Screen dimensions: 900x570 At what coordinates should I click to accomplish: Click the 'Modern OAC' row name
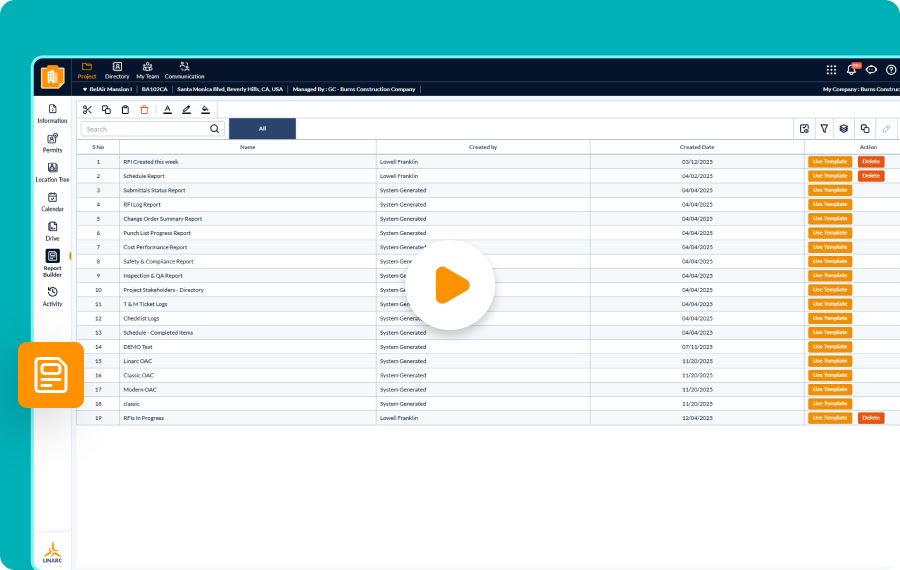click(x=140, y=390)
